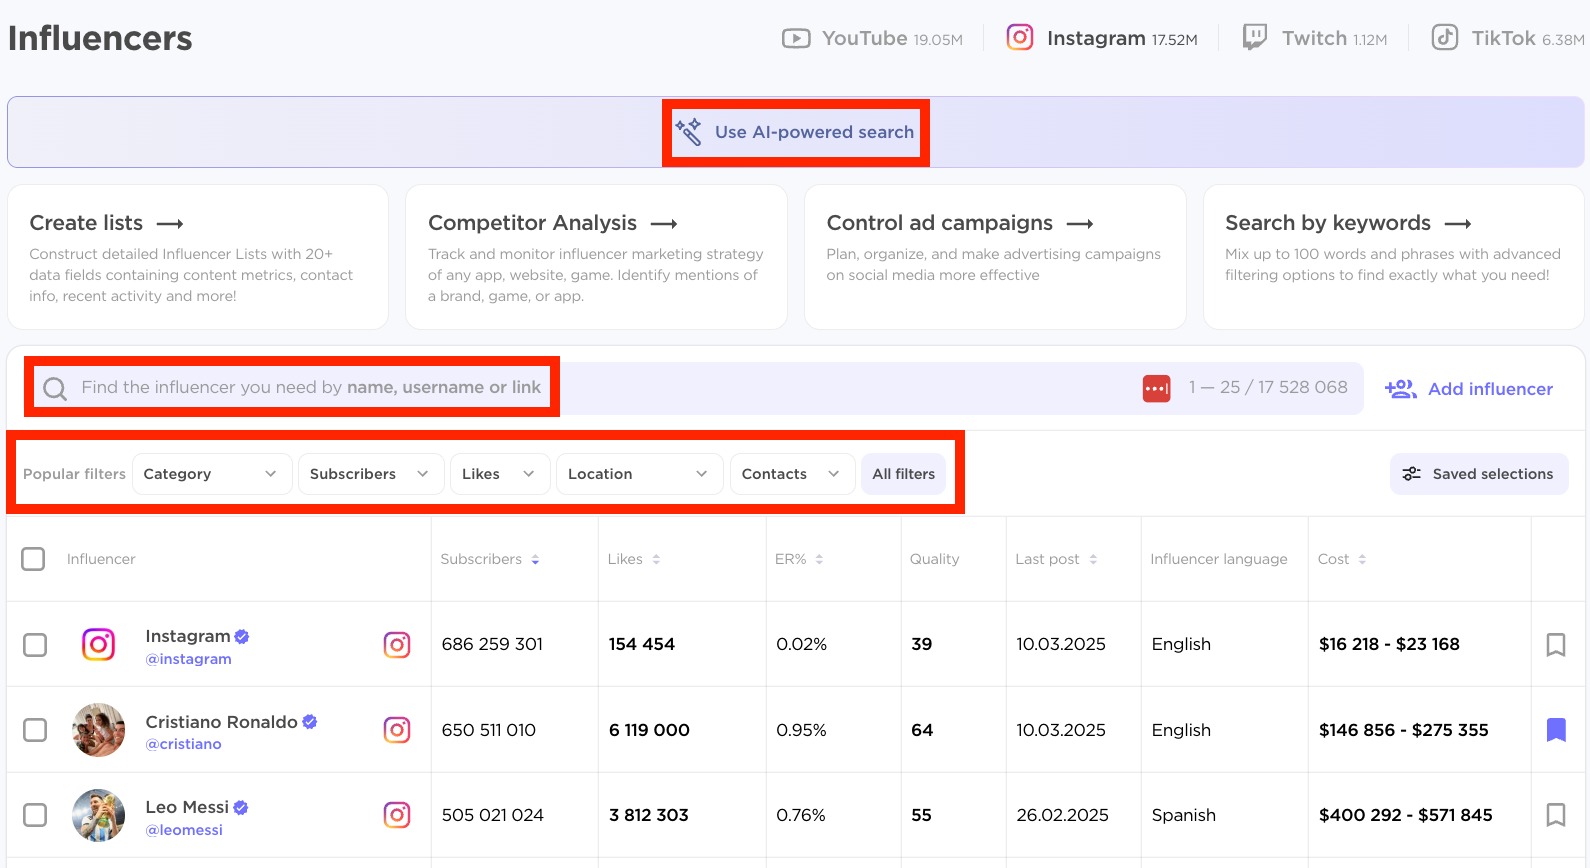
Task: Click subscribers value "686 259 301"
Action: point(492,644)
